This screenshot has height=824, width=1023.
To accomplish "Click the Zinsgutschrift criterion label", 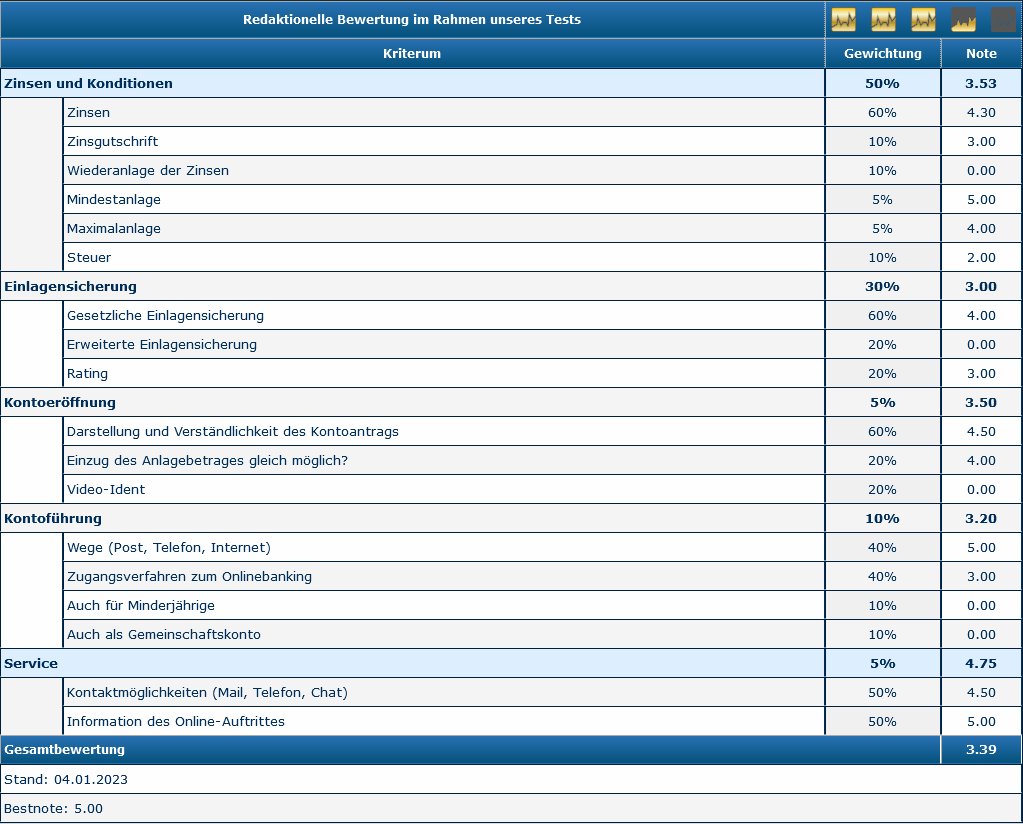I will coord(112,142).
